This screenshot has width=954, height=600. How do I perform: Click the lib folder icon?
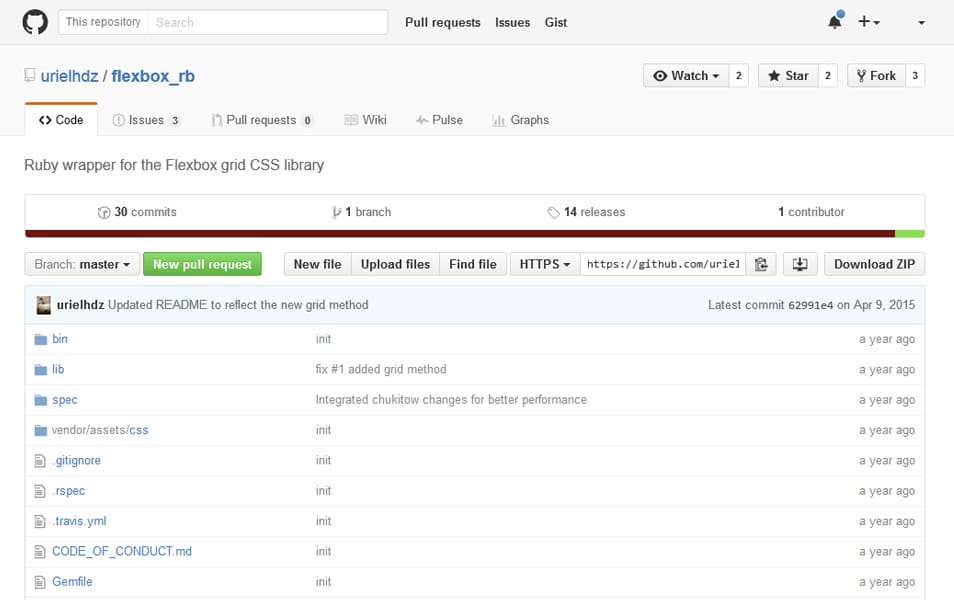pos(41,370)
